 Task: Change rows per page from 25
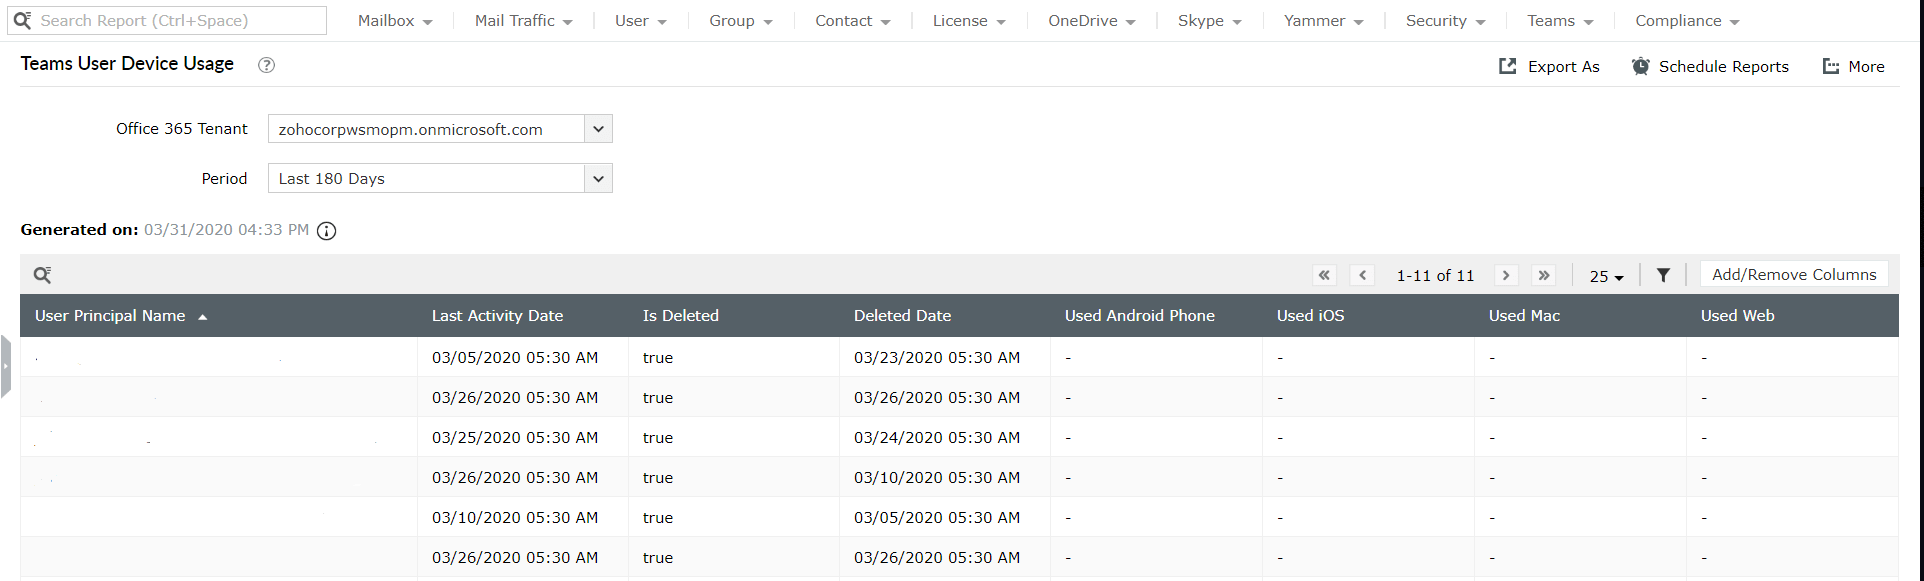(x=1606, y=276)
